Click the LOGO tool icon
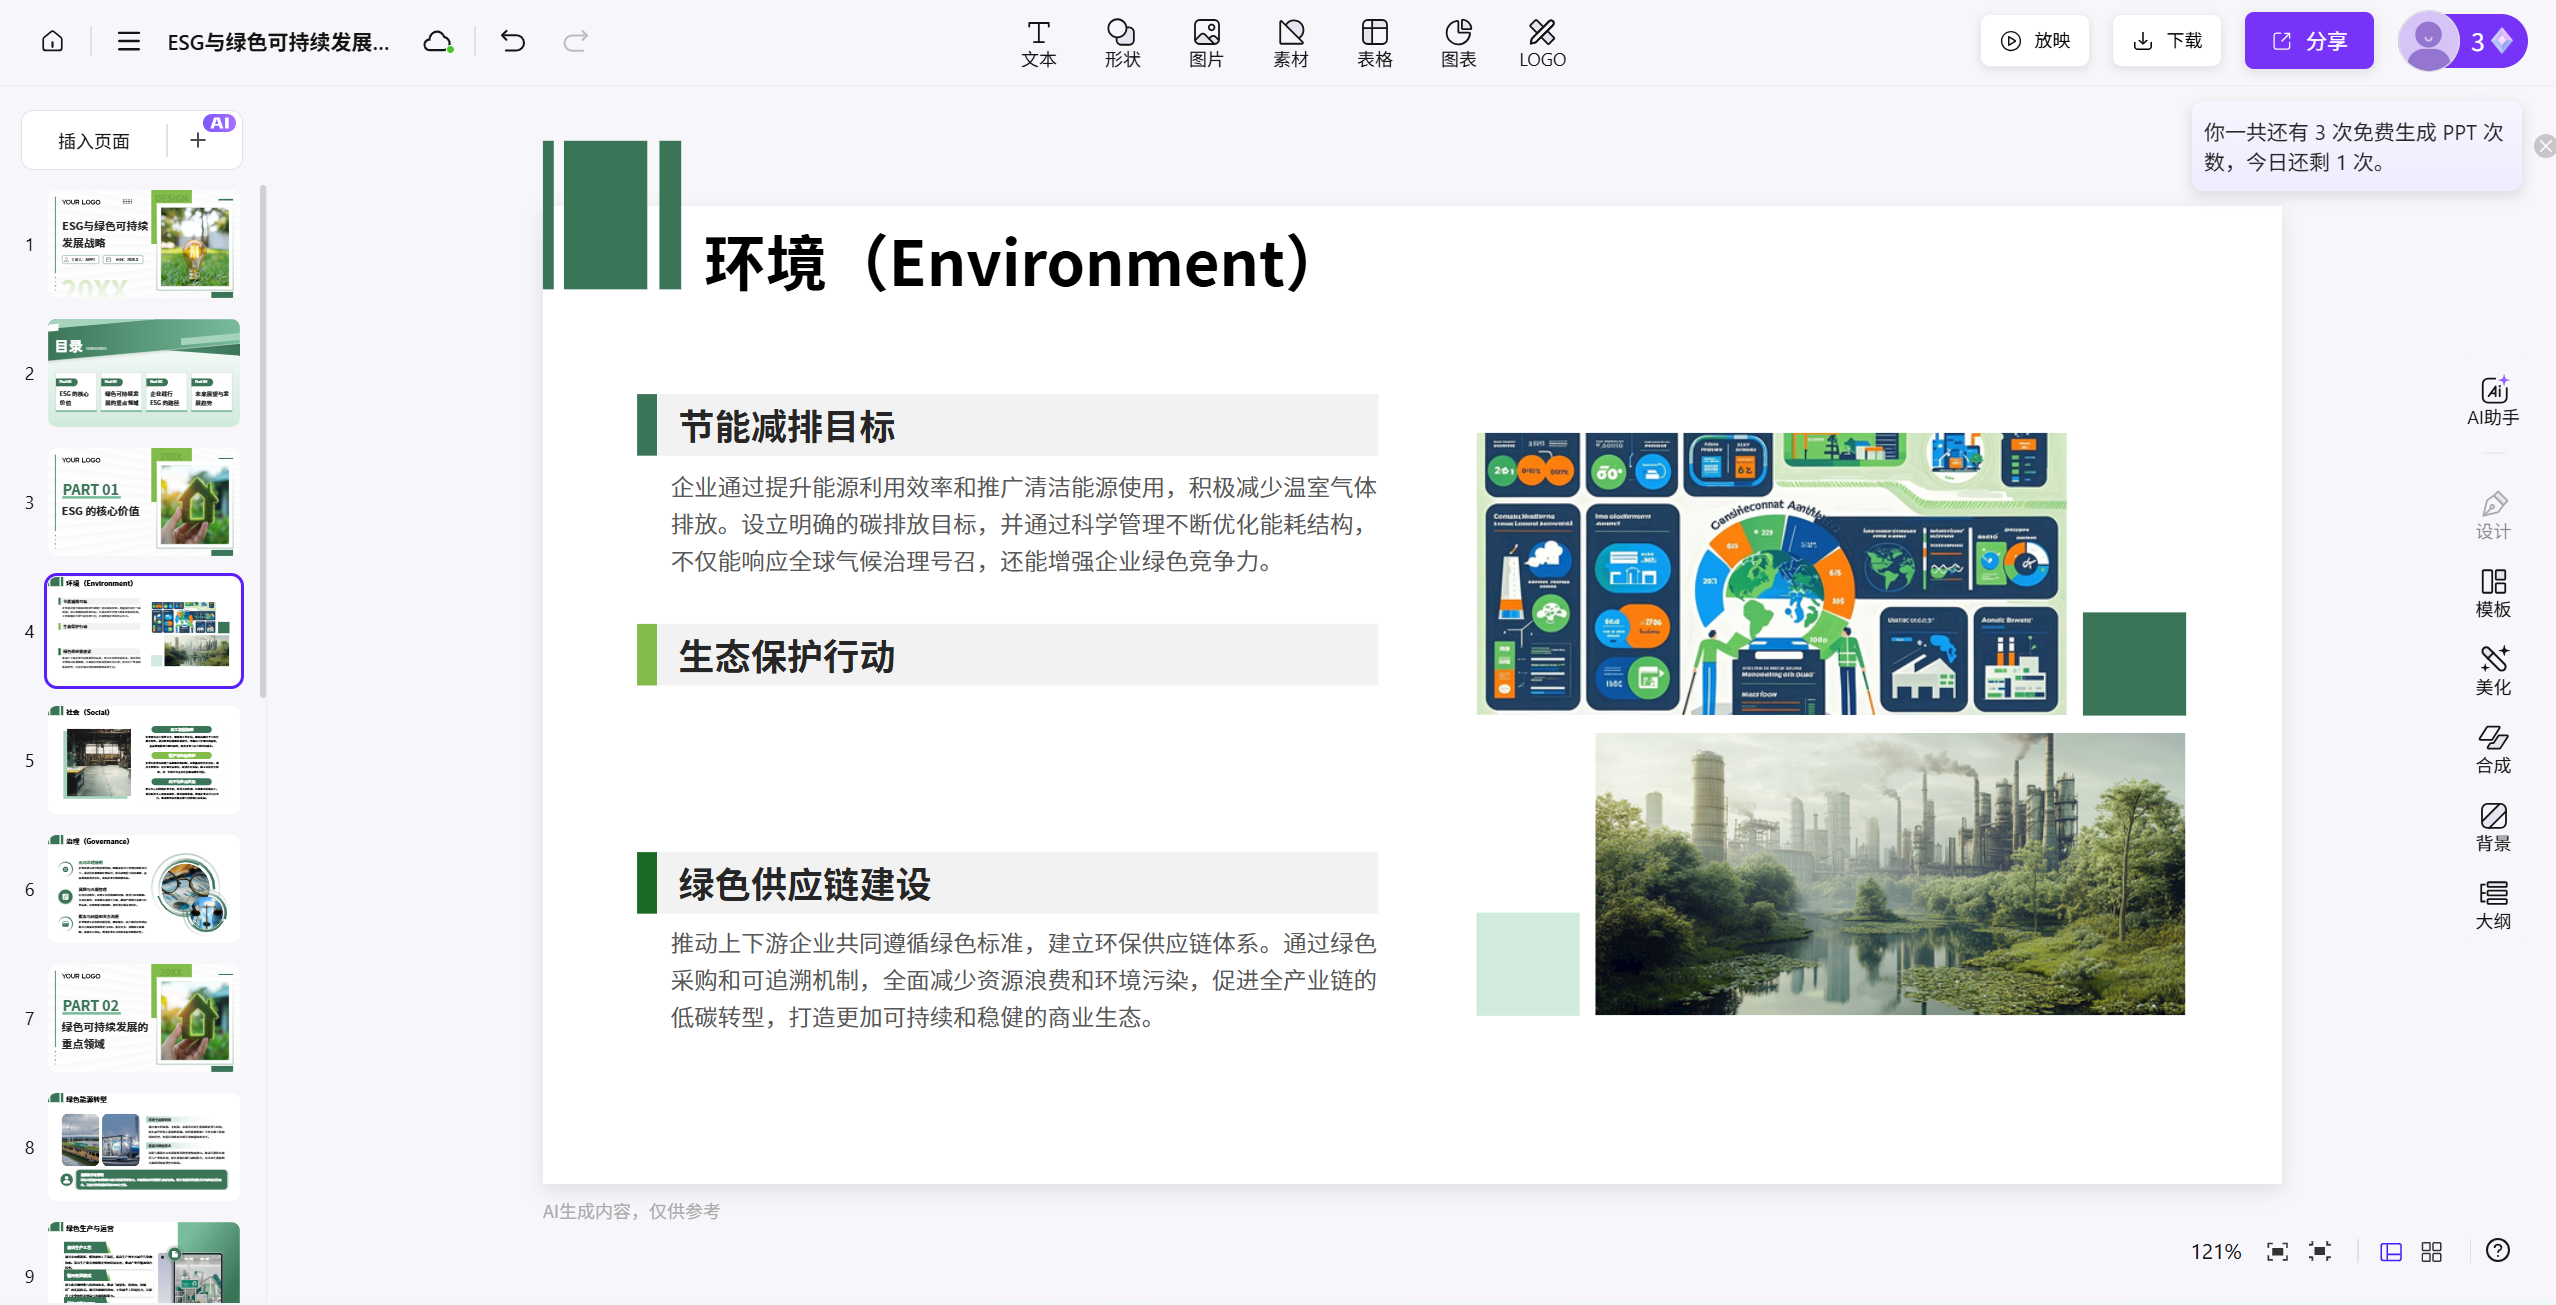Screen dimensions: 2556x1305 (x=1542, y=43)
